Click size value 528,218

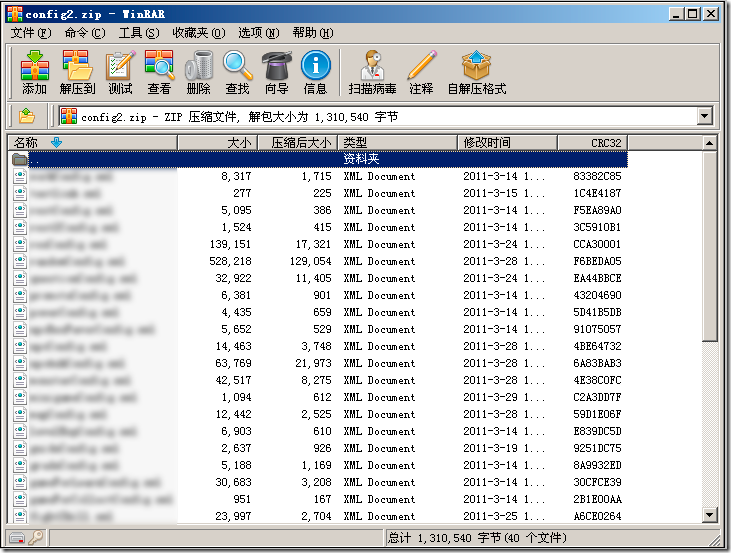click(x=230, y=261)
